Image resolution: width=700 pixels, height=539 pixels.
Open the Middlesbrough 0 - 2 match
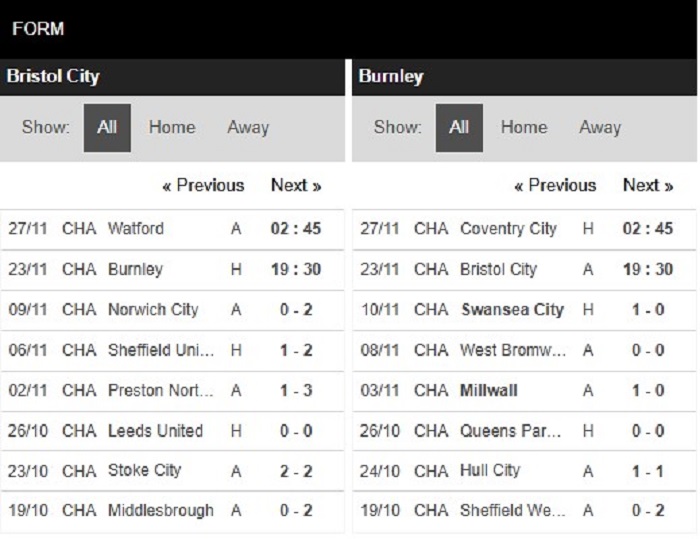[x=172, y=511]
